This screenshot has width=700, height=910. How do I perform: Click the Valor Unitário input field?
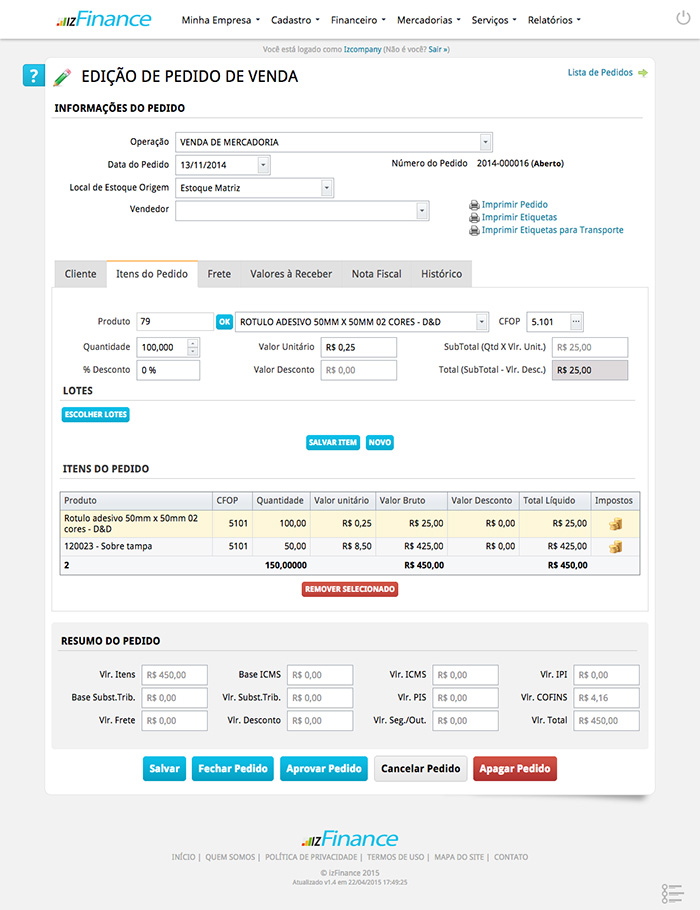(358, 347)
